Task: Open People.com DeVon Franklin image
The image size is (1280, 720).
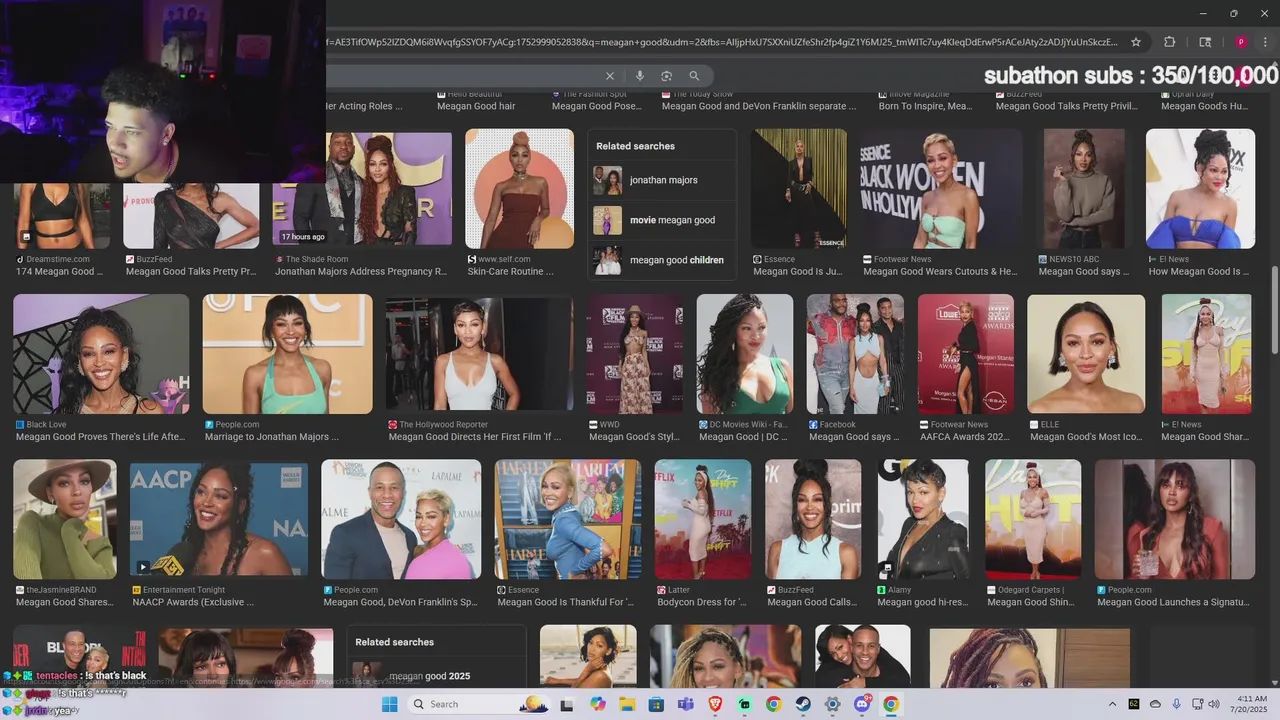Action: (x=401, y=520)
